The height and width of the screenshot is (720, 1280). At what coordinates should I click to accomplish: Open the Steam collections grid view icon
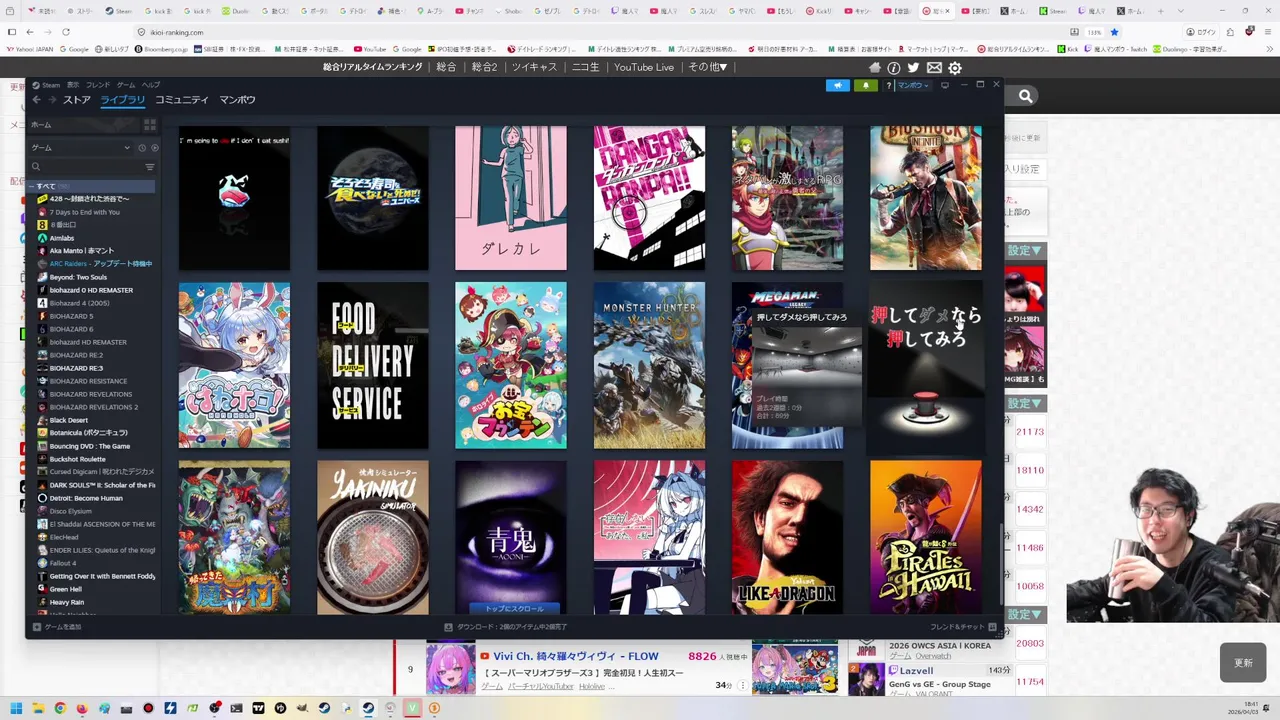150,125
